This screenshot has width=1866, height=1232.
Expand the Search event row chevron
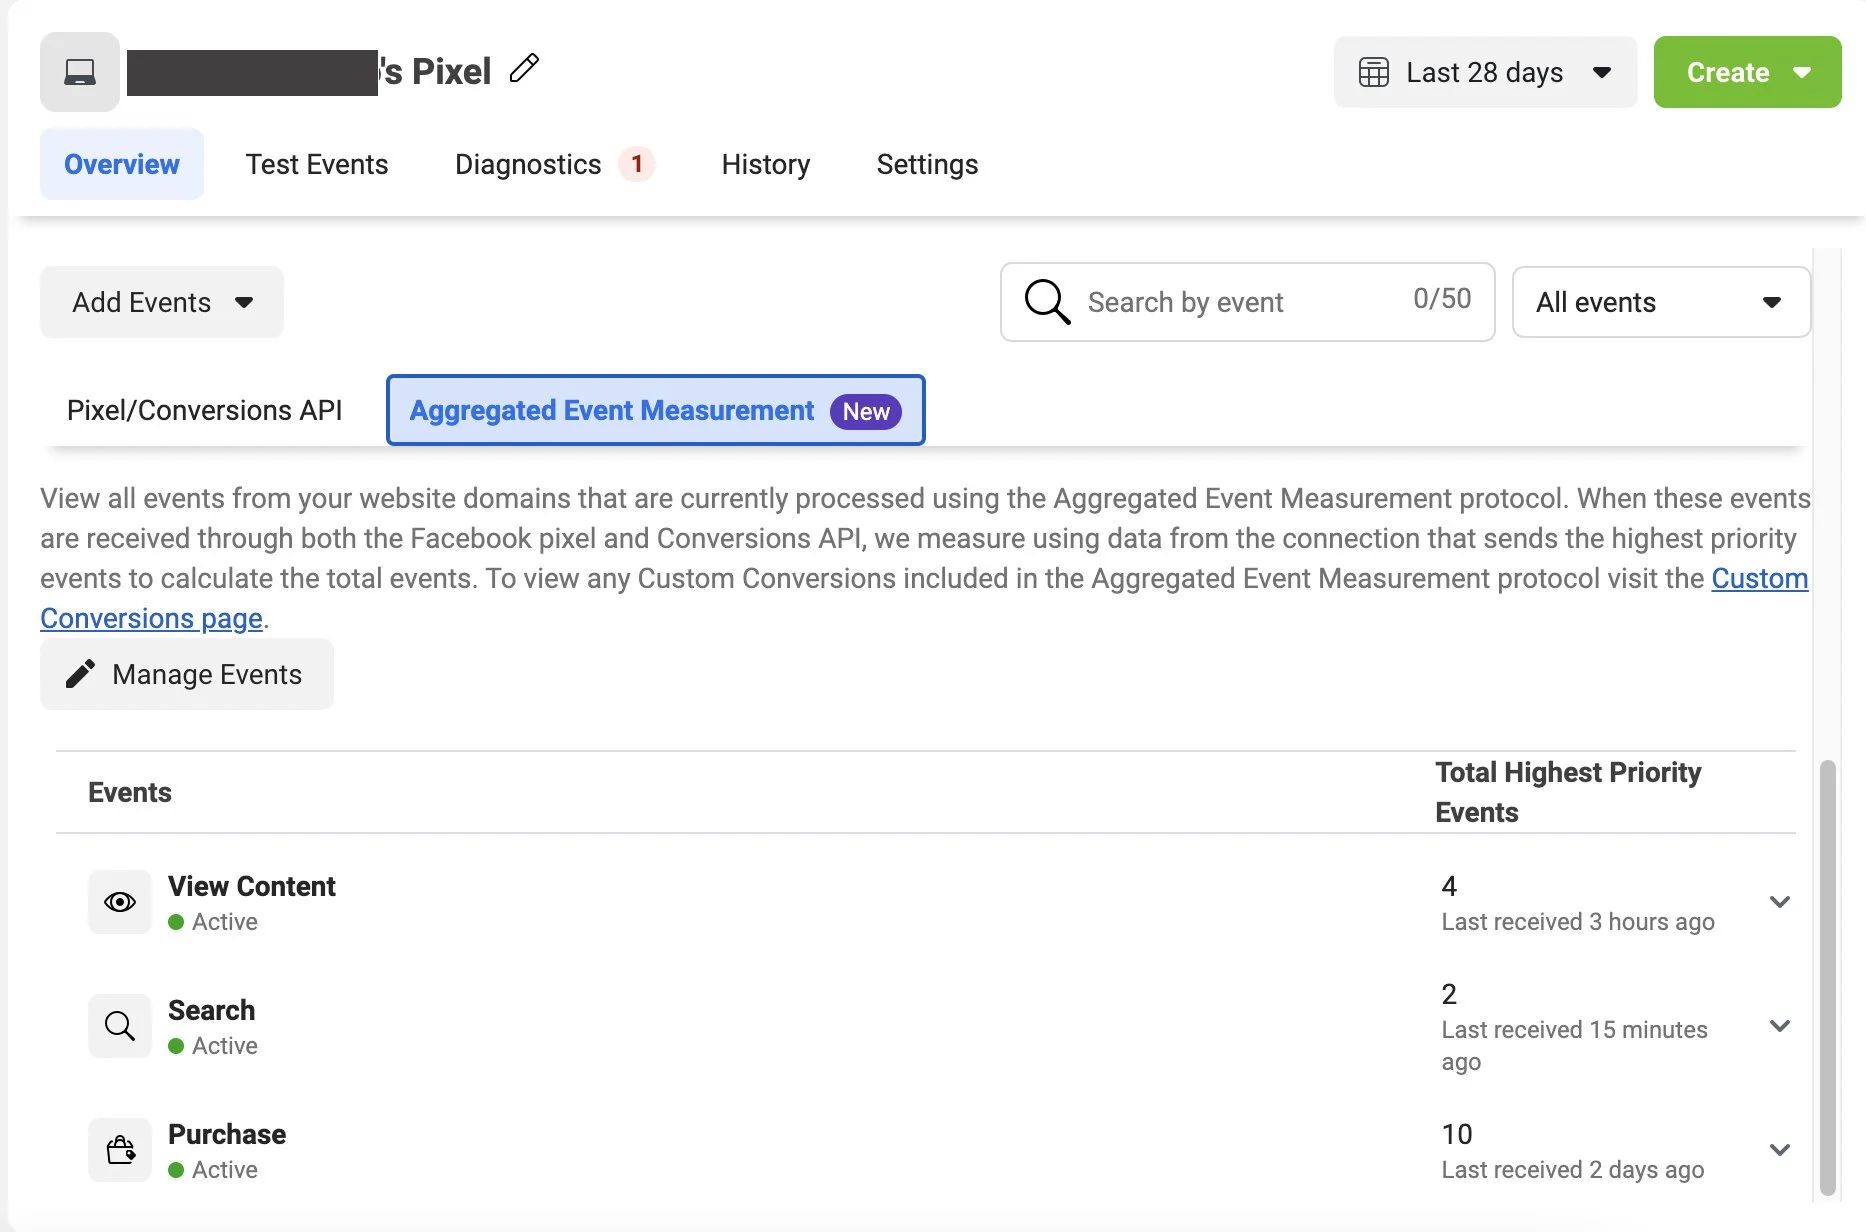(x=1779, y=1026)
